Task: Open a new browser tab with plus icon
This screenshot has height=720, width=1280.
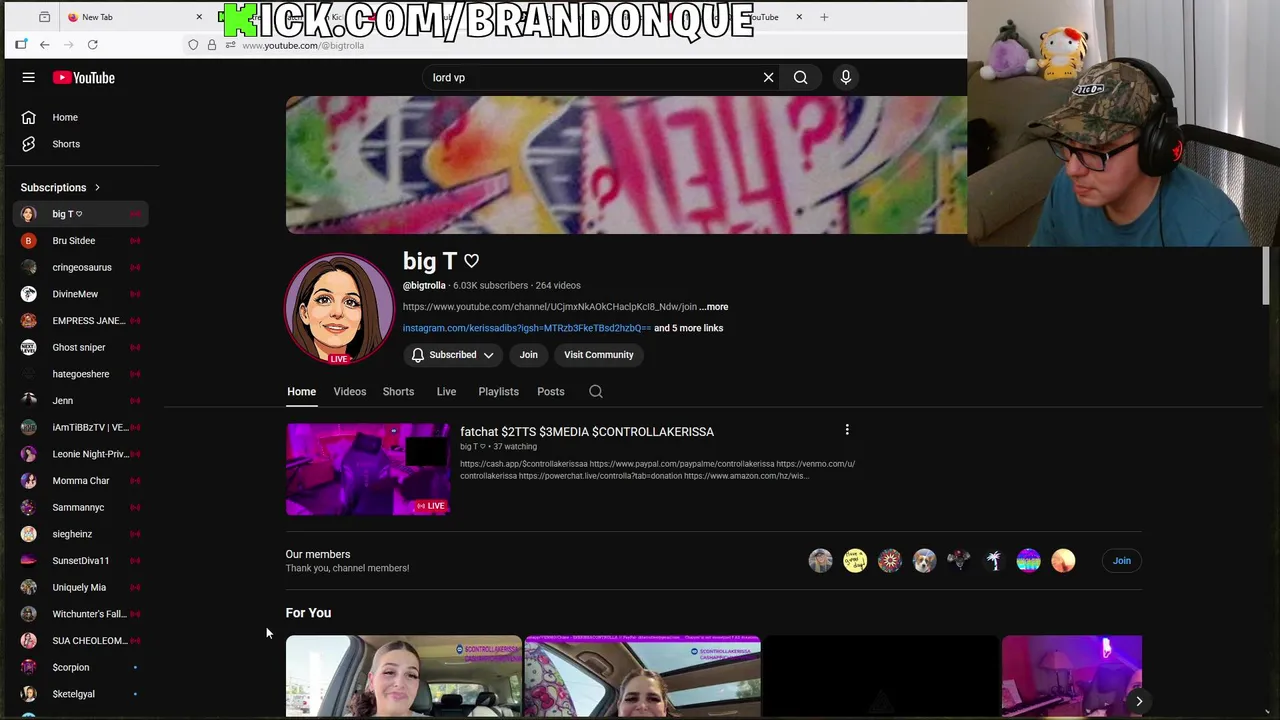Action: [824, 17]
